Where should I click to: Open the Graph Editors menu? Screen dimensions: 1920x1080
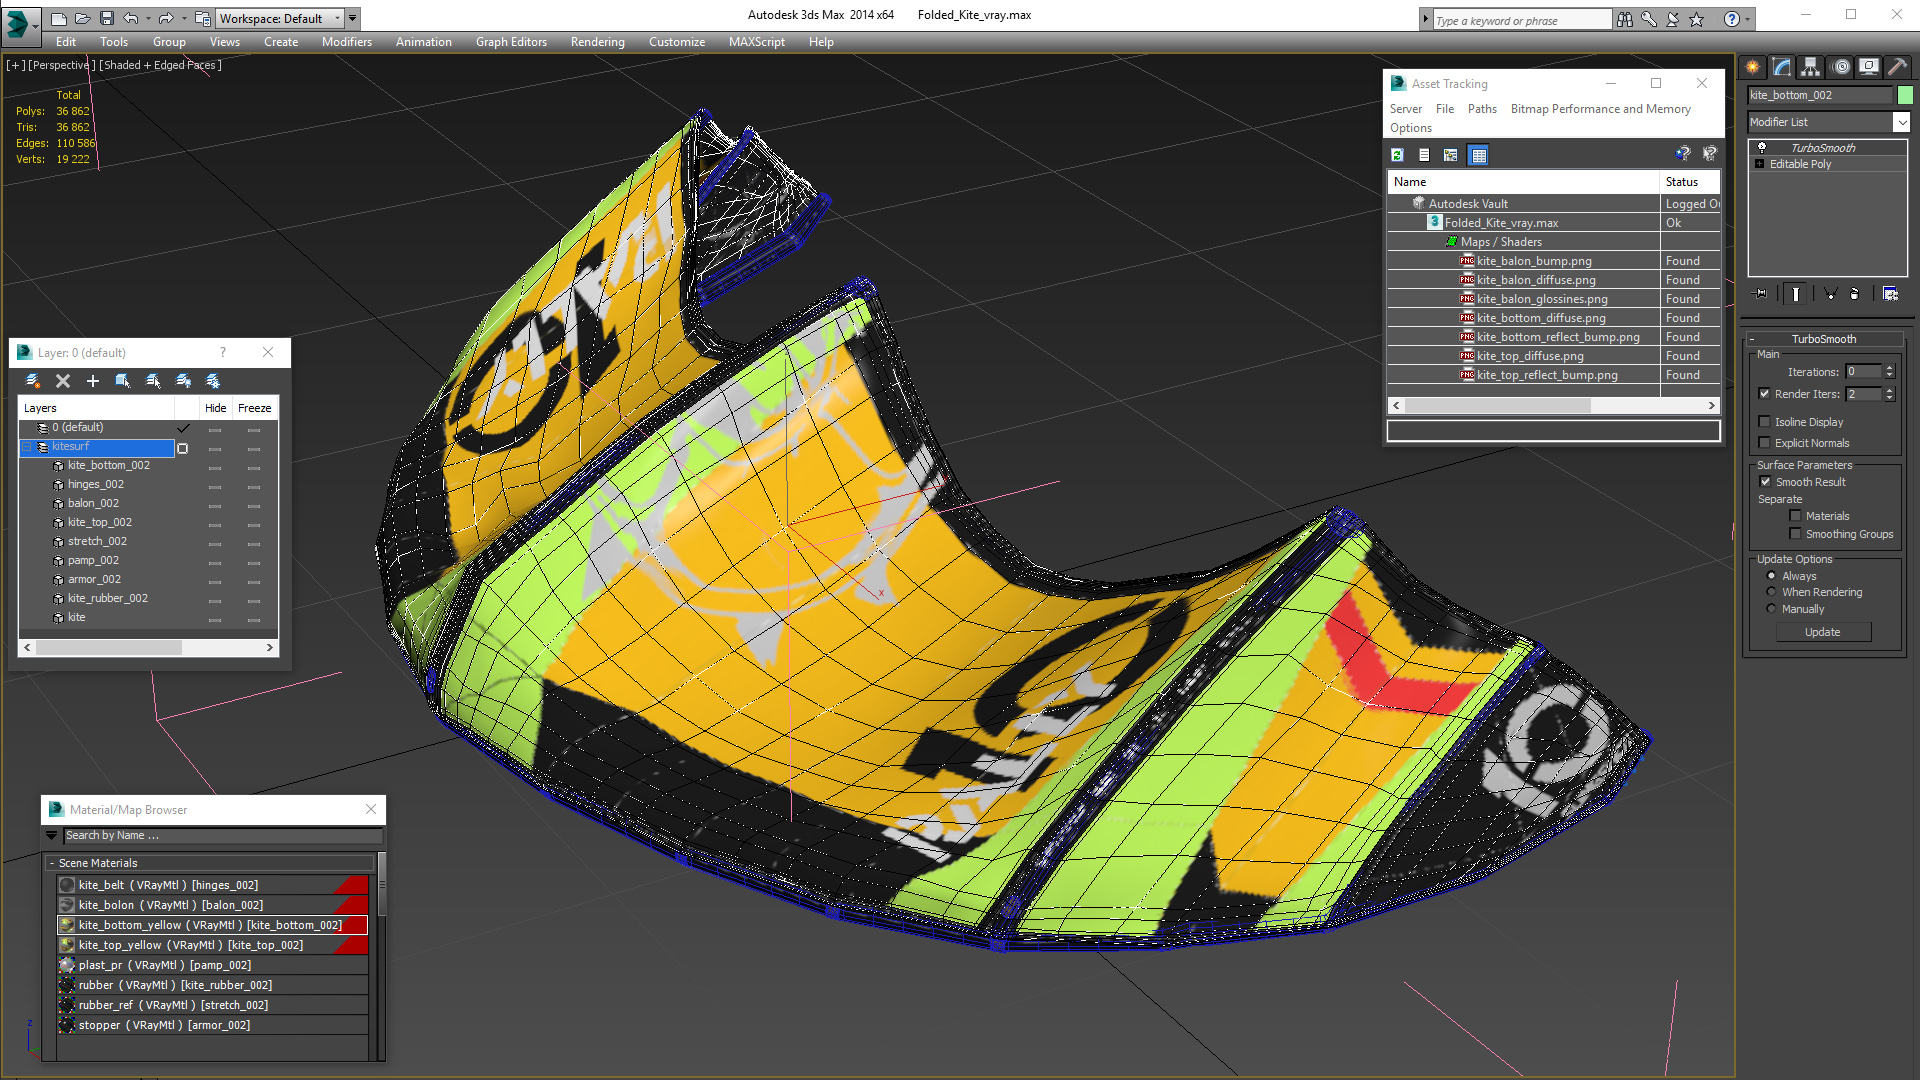pyautogui.click(x=511, y=42)
